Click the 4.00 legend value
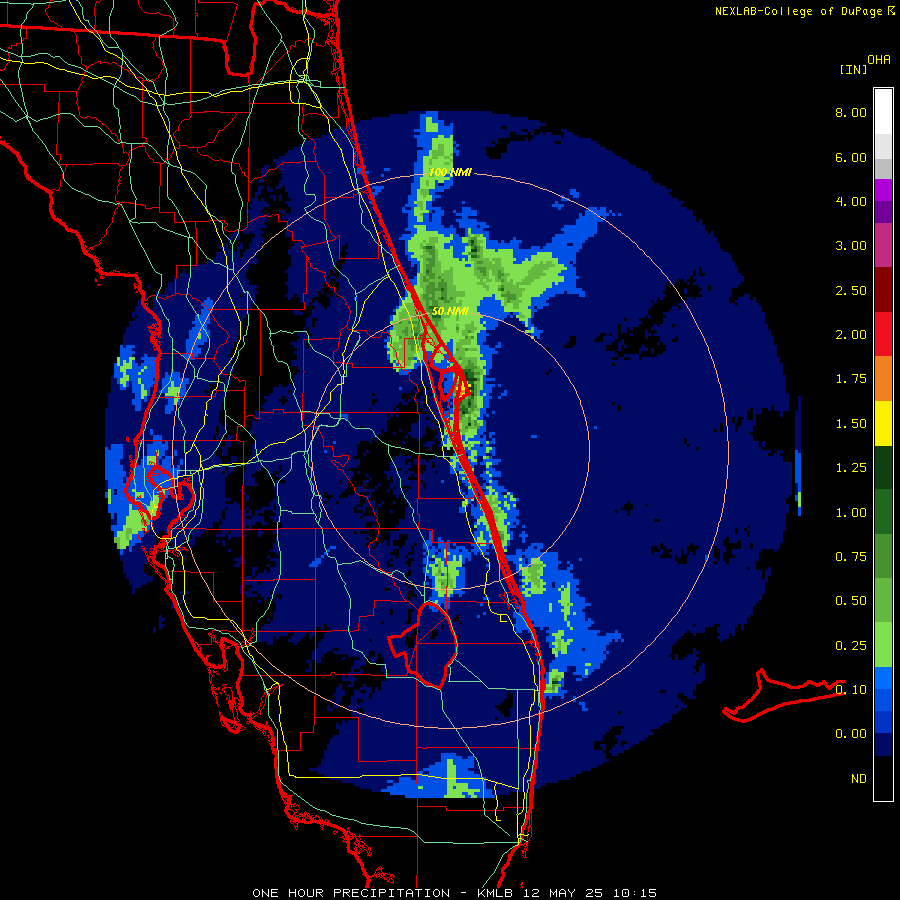 (x=851, y=201)
